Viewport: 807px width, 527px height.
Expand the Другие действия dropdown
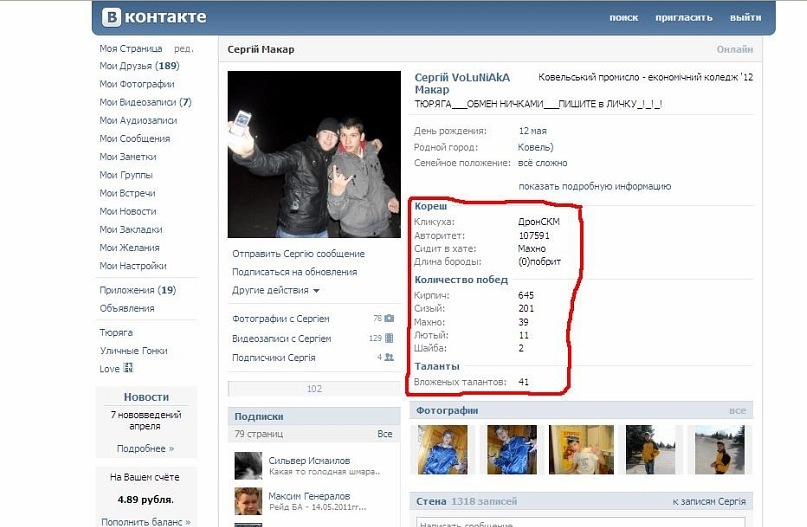tap(275, 290)
